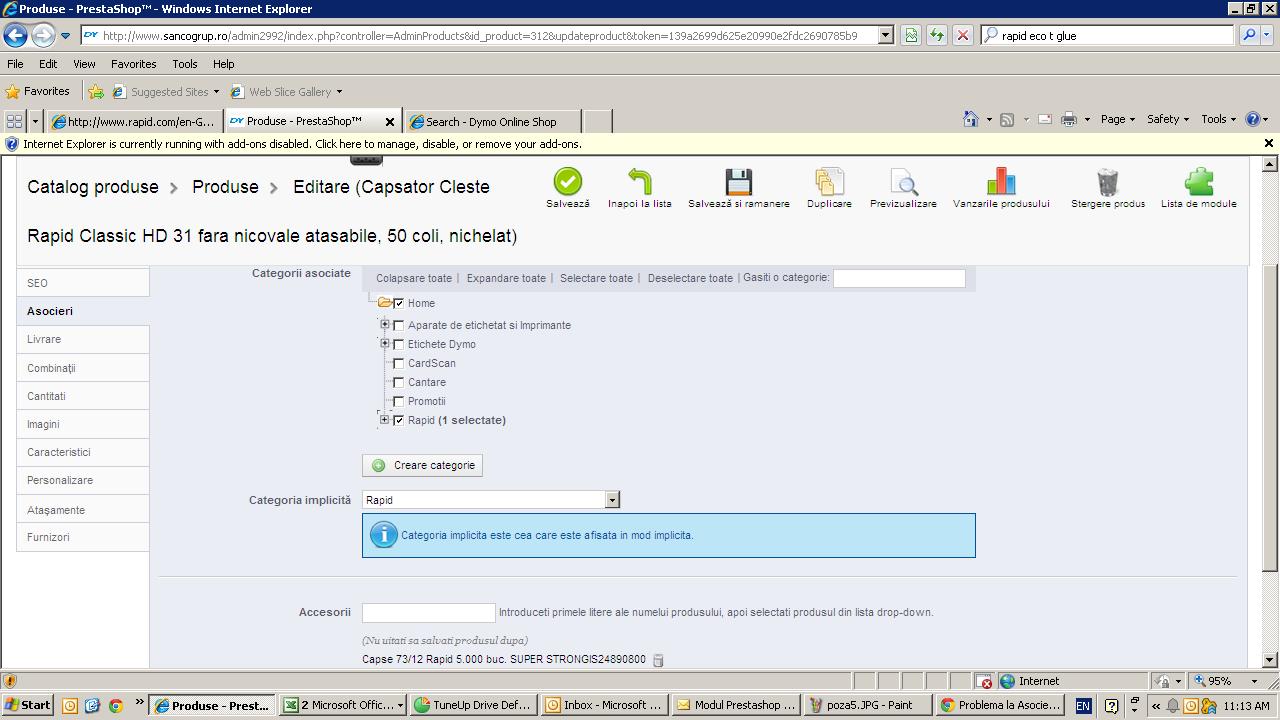Image resolution: width=1280 pixels, height=720 pixels.
Task: Duplicate the product with Duplicare icon
Action: [829, 182]
